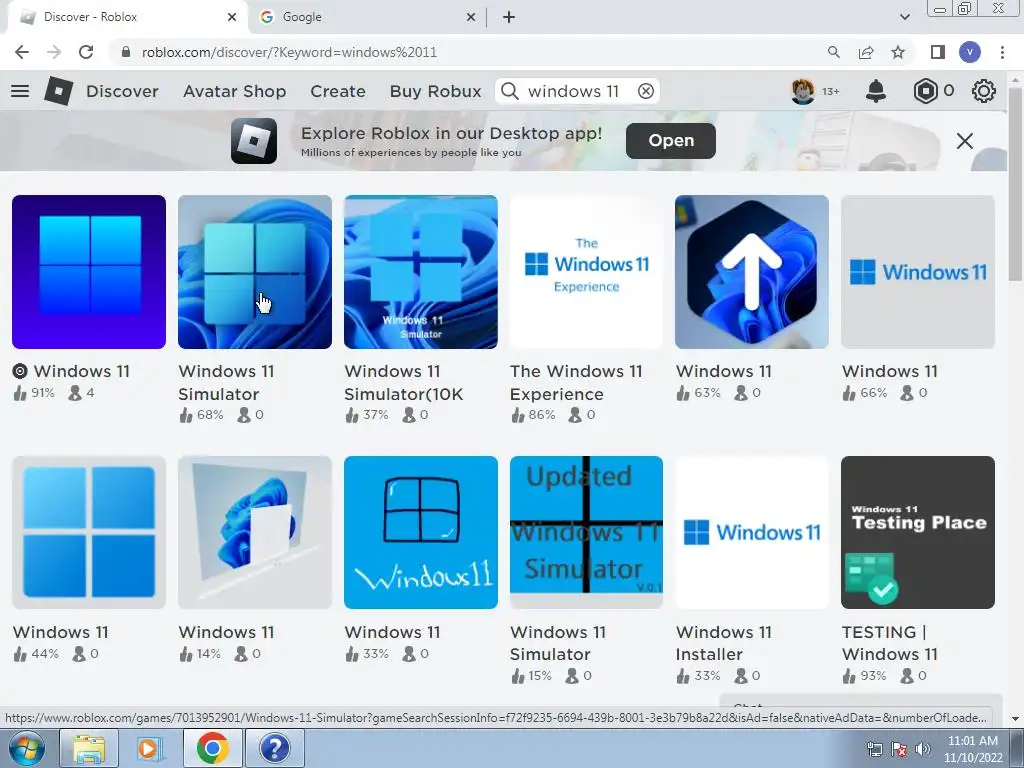Clear the windows 11 search text
Image resolution: width=1024 pixels, height=768 pixels.
pos(646,91)
